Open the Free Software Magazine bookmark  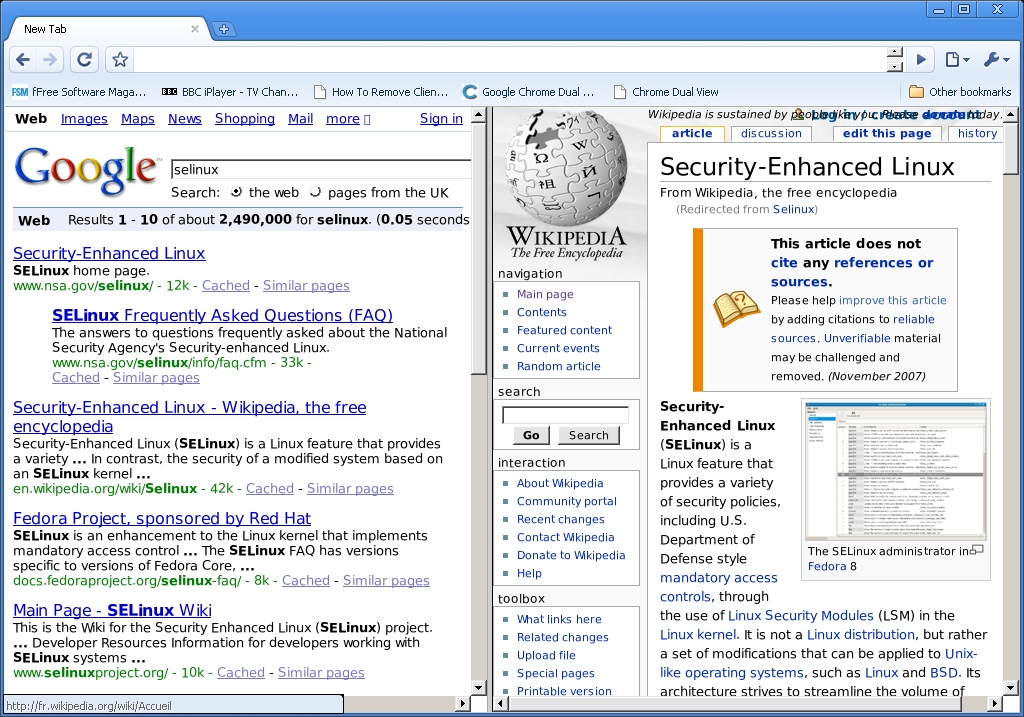79,92
